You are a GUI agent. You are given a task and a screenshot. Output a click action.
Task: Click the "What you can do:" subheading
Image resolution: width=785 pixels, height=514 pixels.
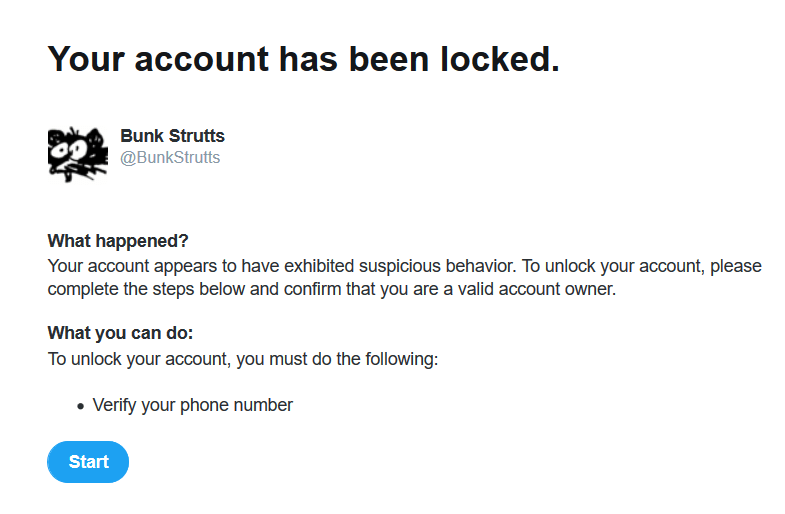click(x=120, y=334)
